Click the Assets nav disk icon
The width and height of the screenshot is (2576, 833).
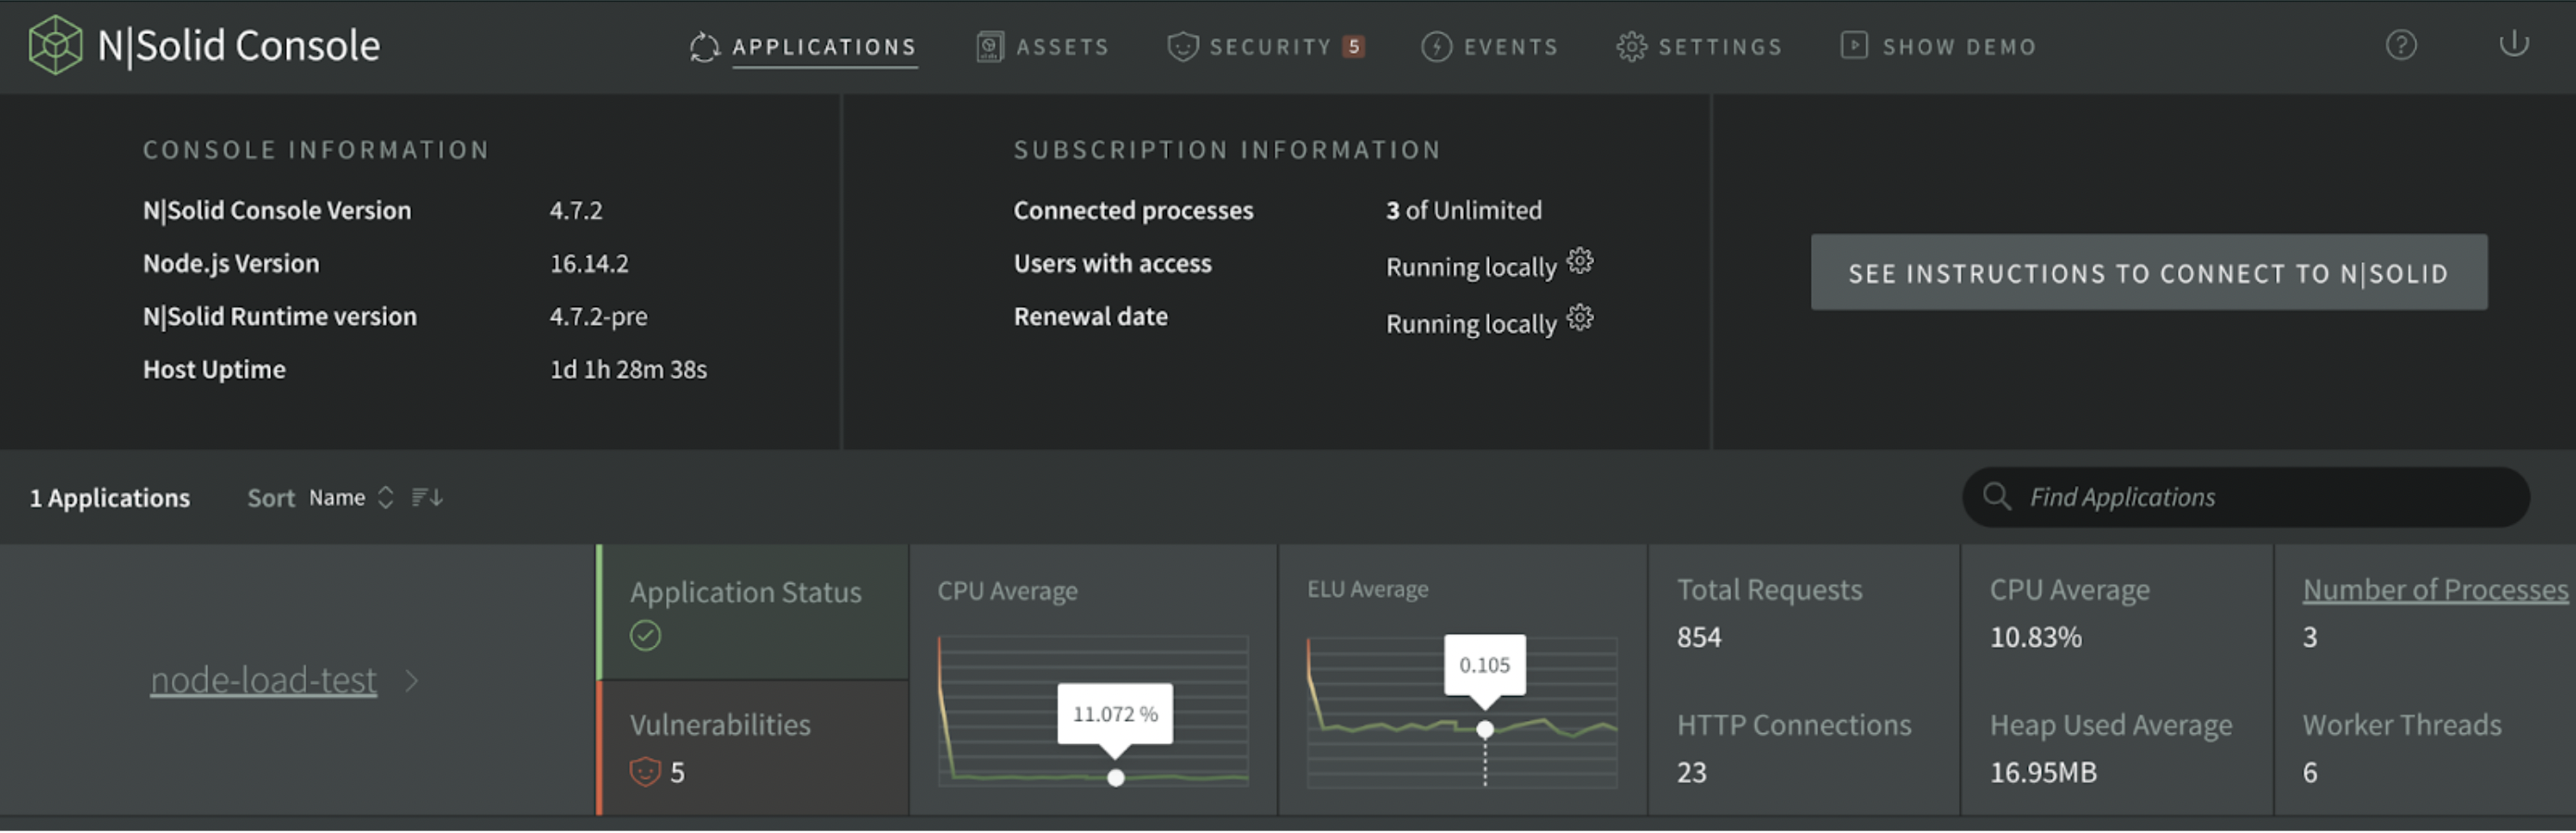point(990,46)
